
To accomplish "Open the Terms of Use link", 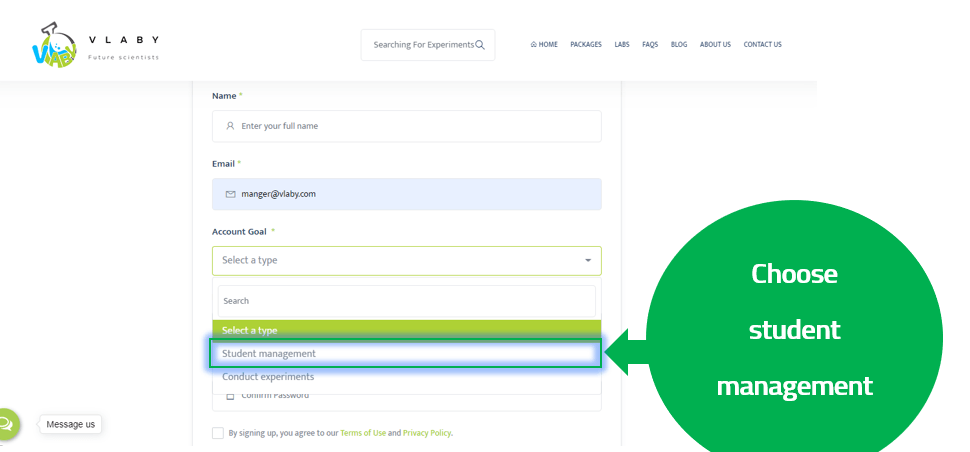I will 362,433.
